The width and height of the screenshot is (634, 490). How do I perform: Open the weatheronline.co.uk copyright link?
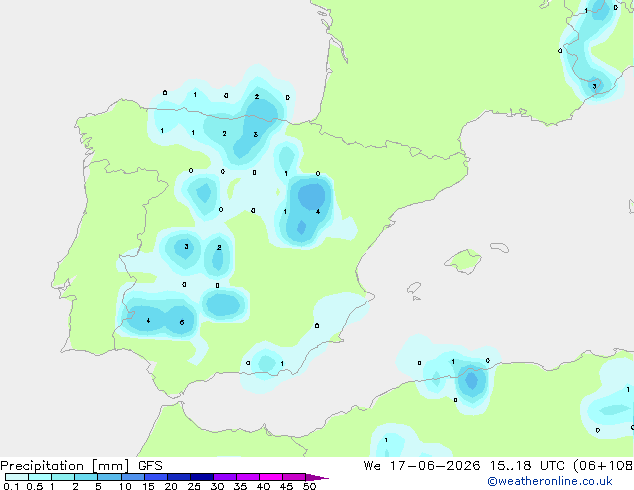[x=550, y=481]
